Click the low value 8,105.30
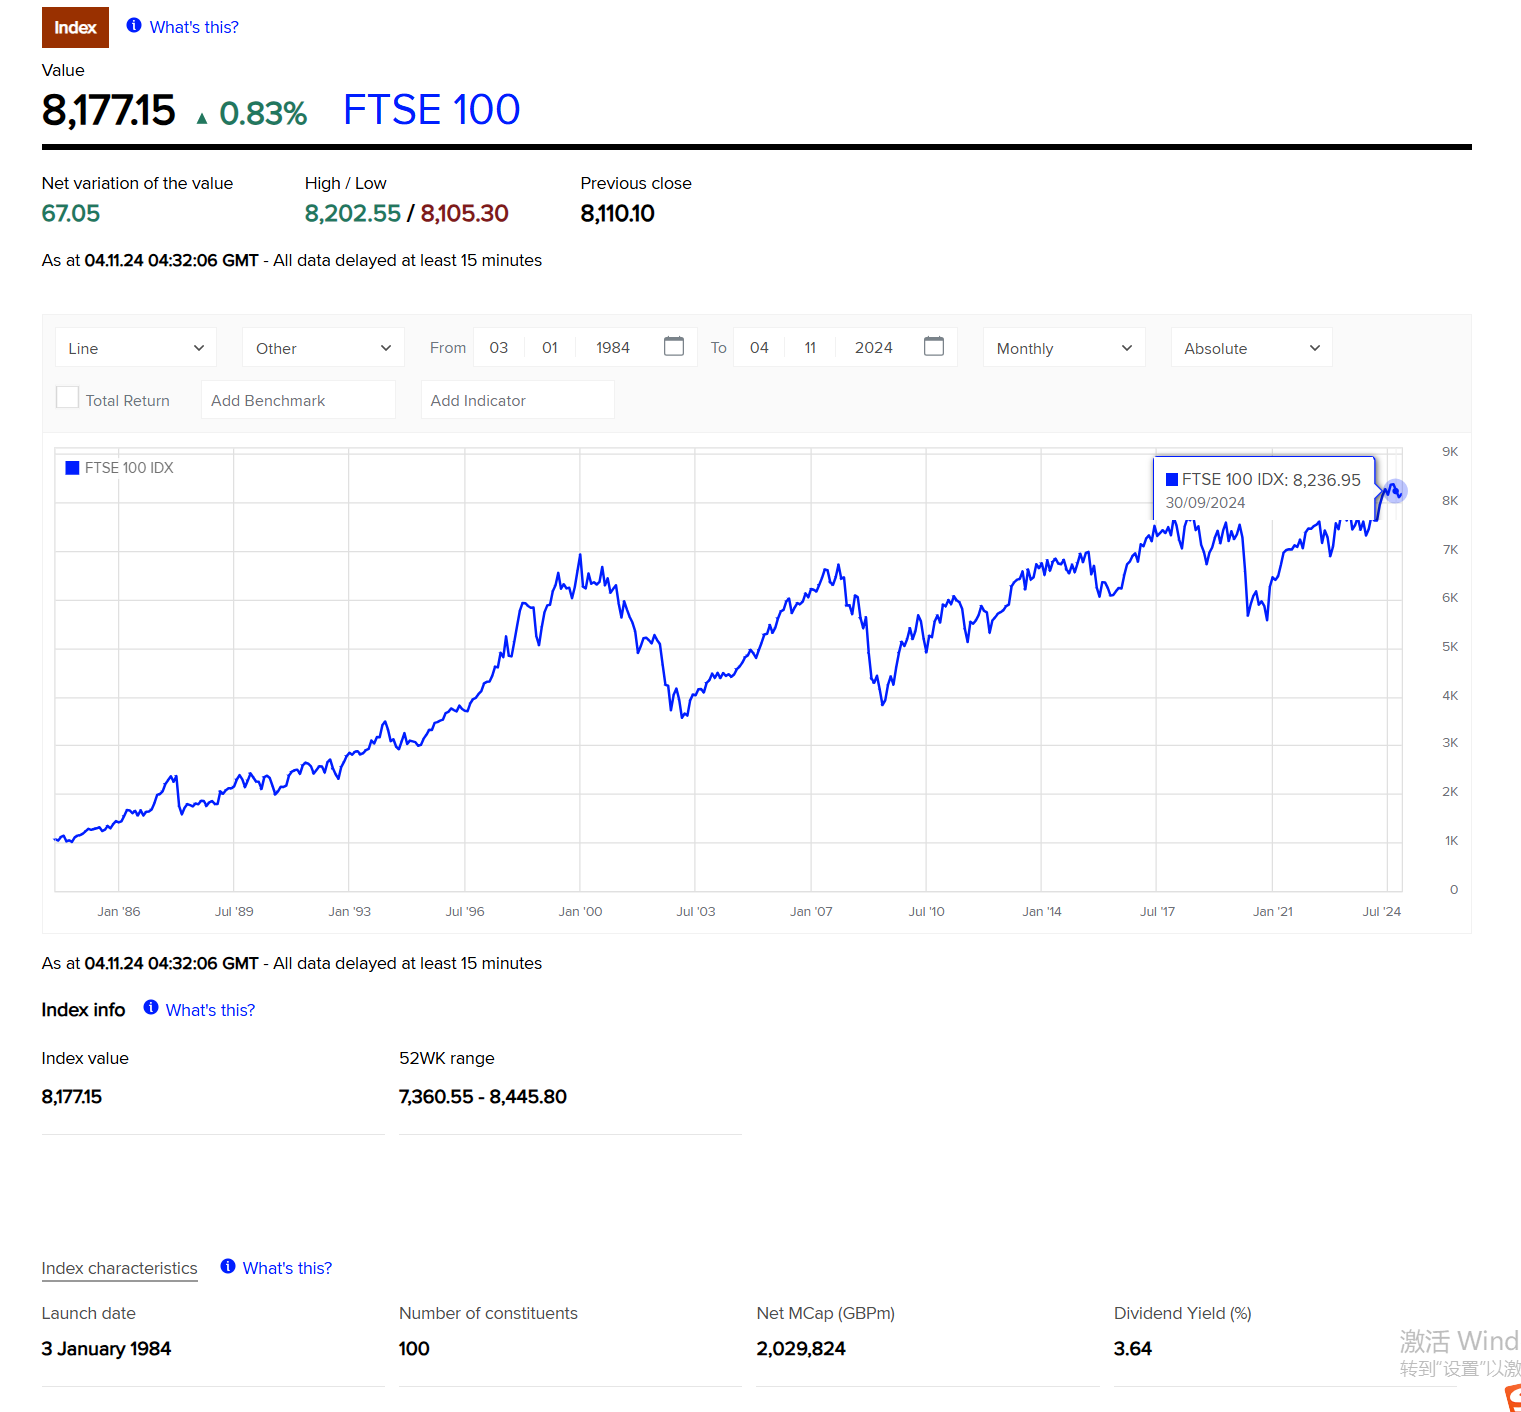This screenshot has height=1412, width=1521. (x=465, y=213)
